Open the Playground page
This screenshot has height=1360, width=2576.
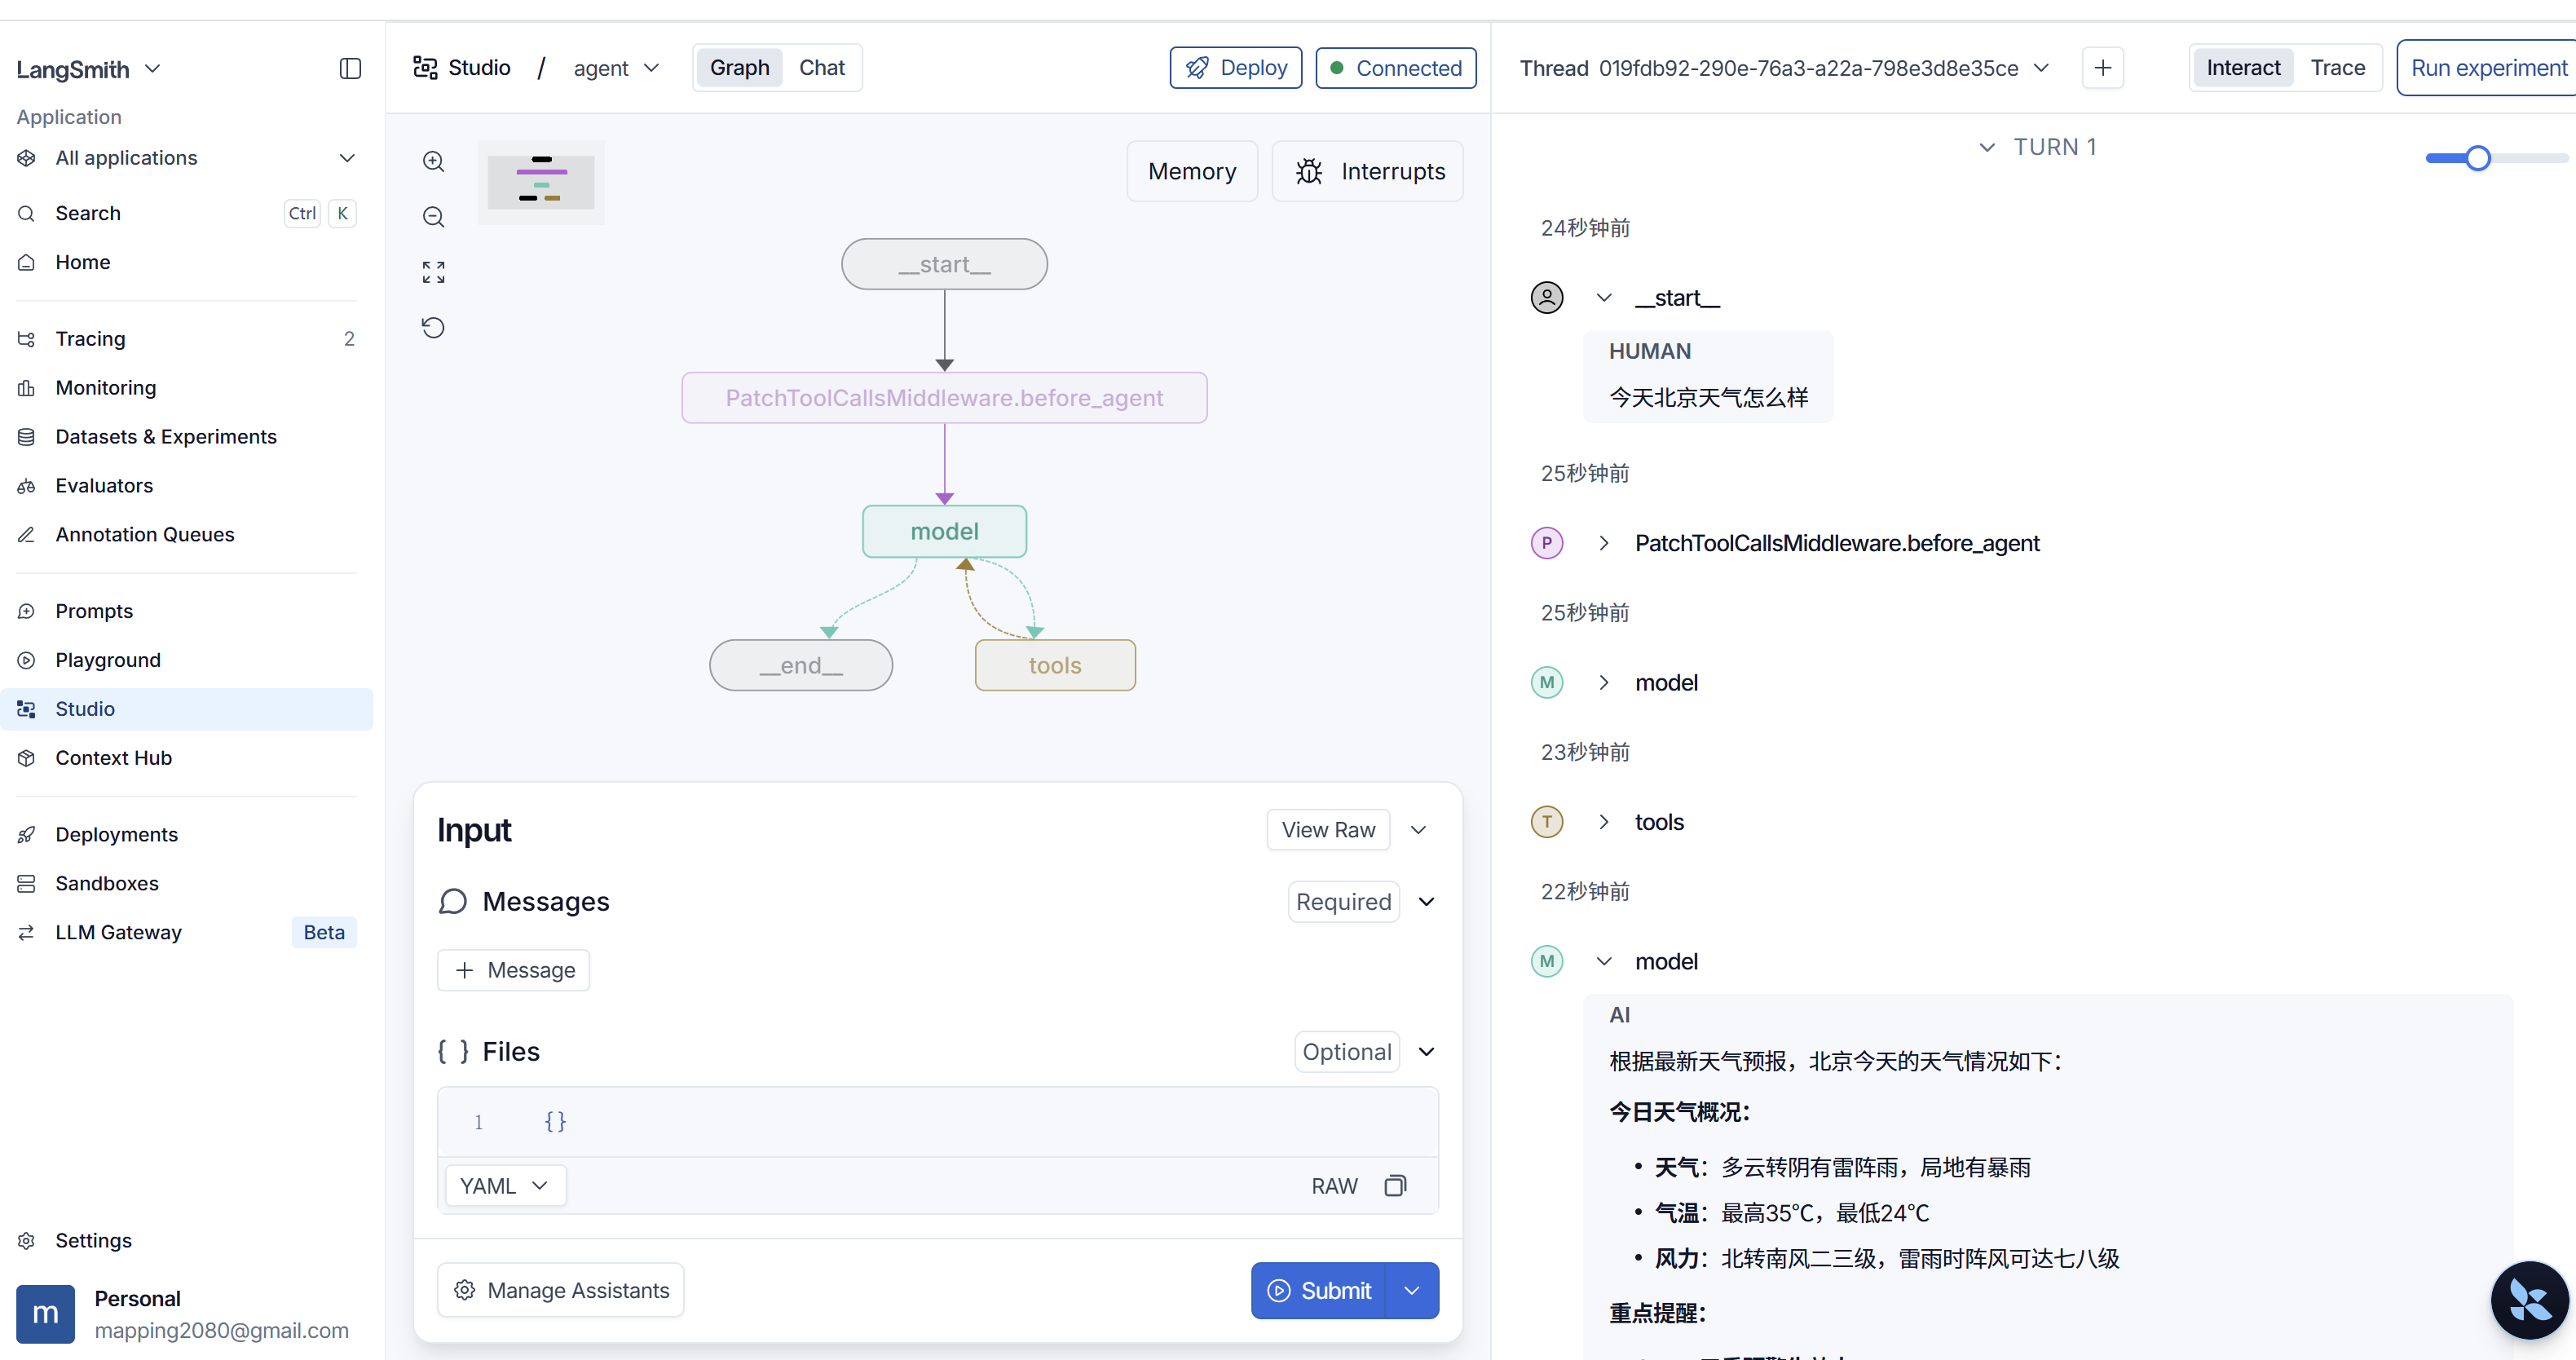tap(186, 659)
